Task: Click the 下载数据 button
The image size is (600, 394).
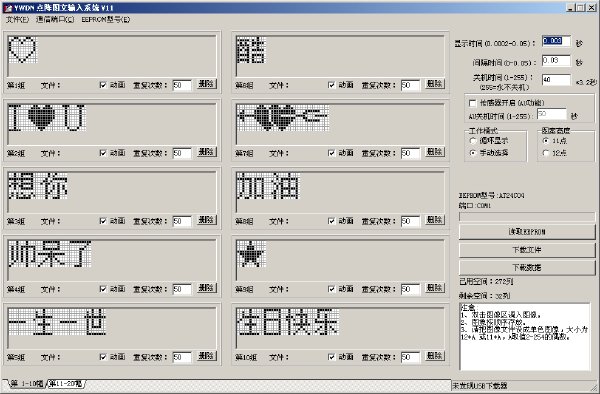Action: (x=527, y=267)
